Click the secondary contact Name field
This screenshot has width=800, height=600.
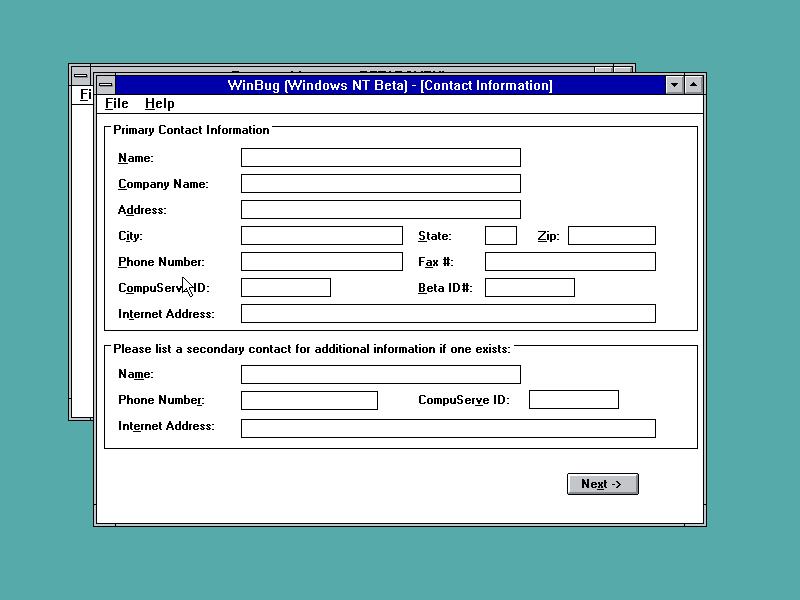click(381, 374)
